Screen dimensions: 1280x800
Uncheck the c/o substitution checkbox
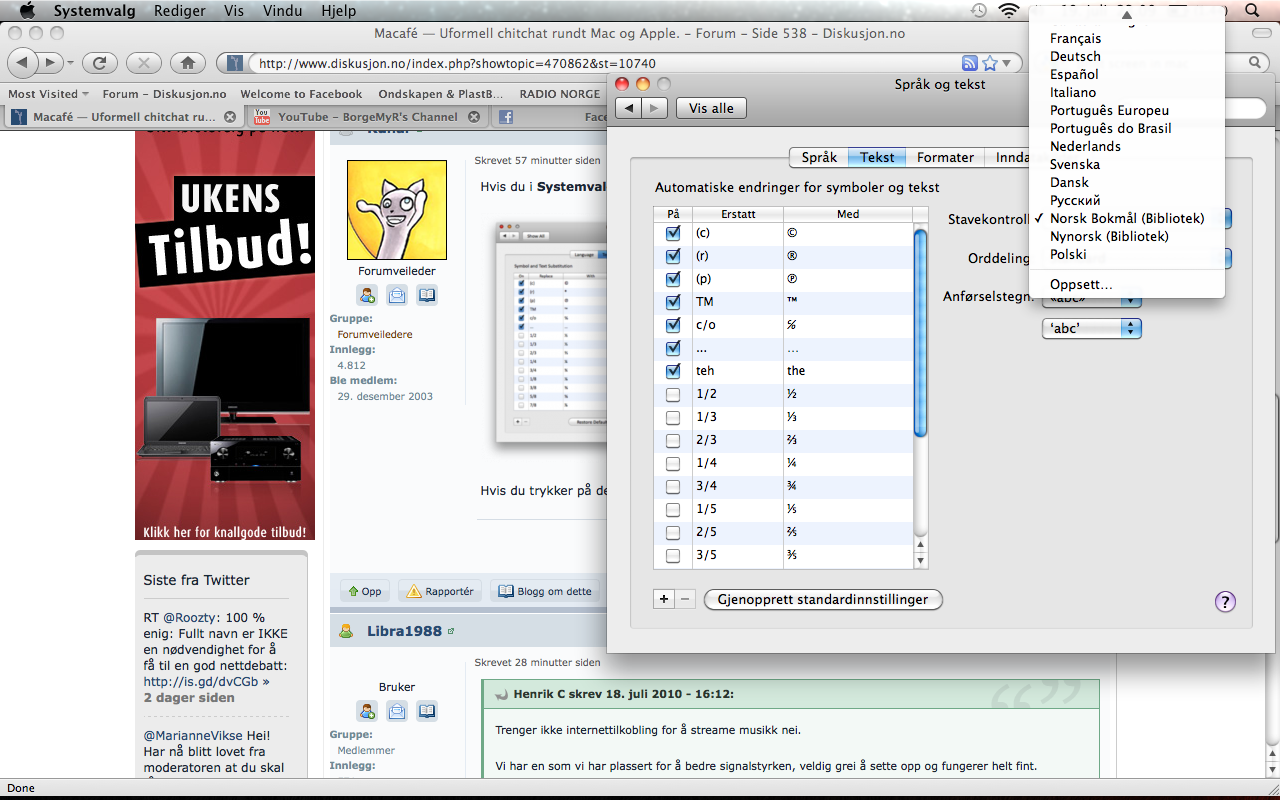pyautogui.click(x=673, y=325)
